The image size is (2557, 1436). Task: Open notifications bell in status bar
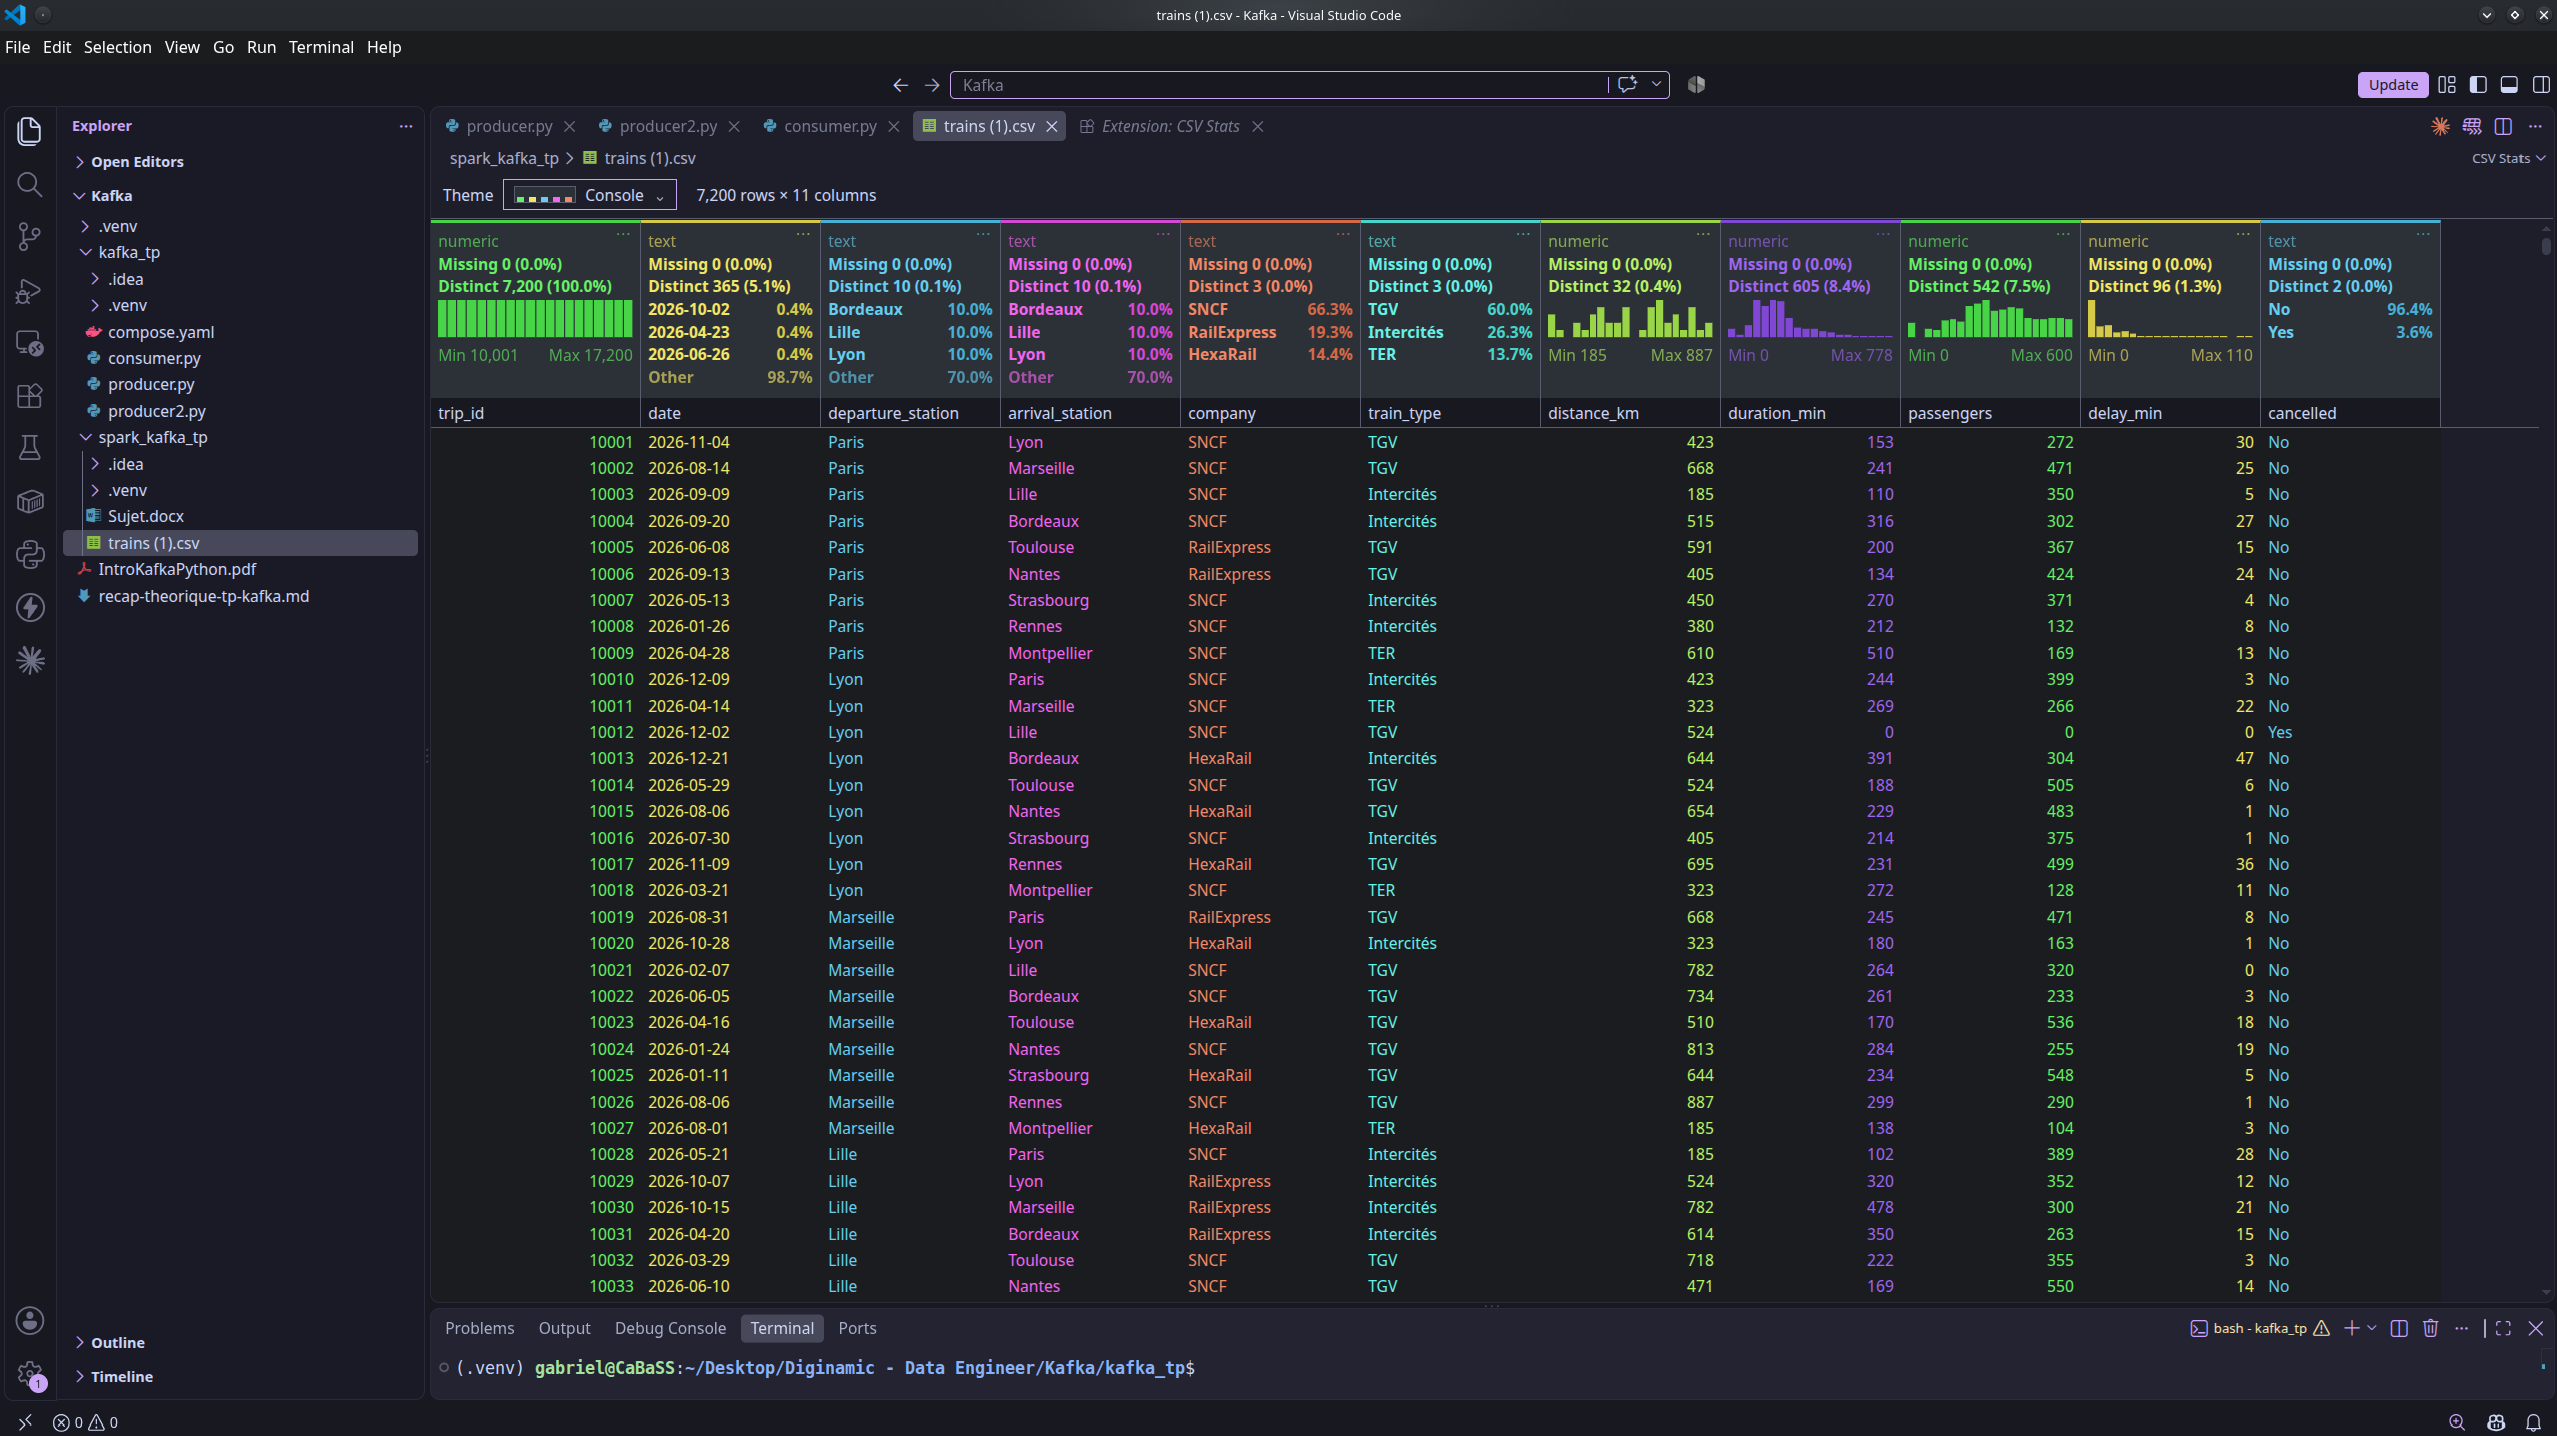click(2533, 1422)
